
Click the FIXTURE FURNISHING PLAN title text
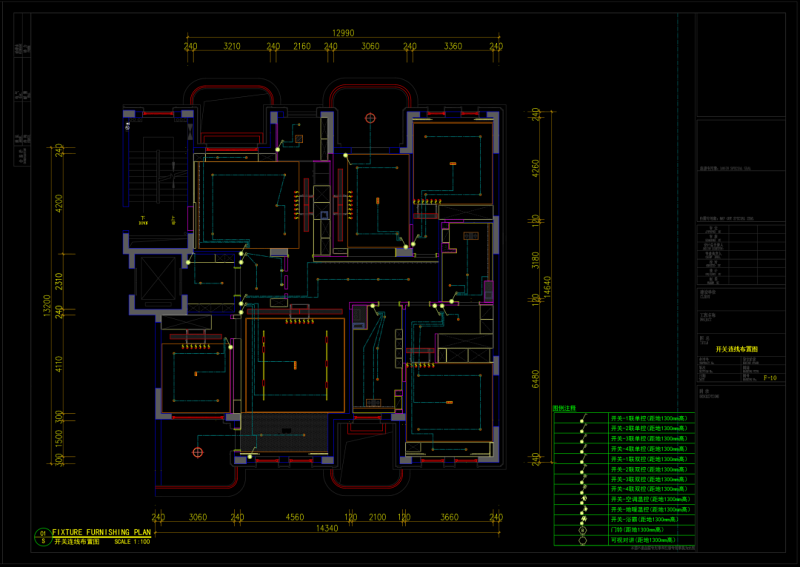(102, 533)
